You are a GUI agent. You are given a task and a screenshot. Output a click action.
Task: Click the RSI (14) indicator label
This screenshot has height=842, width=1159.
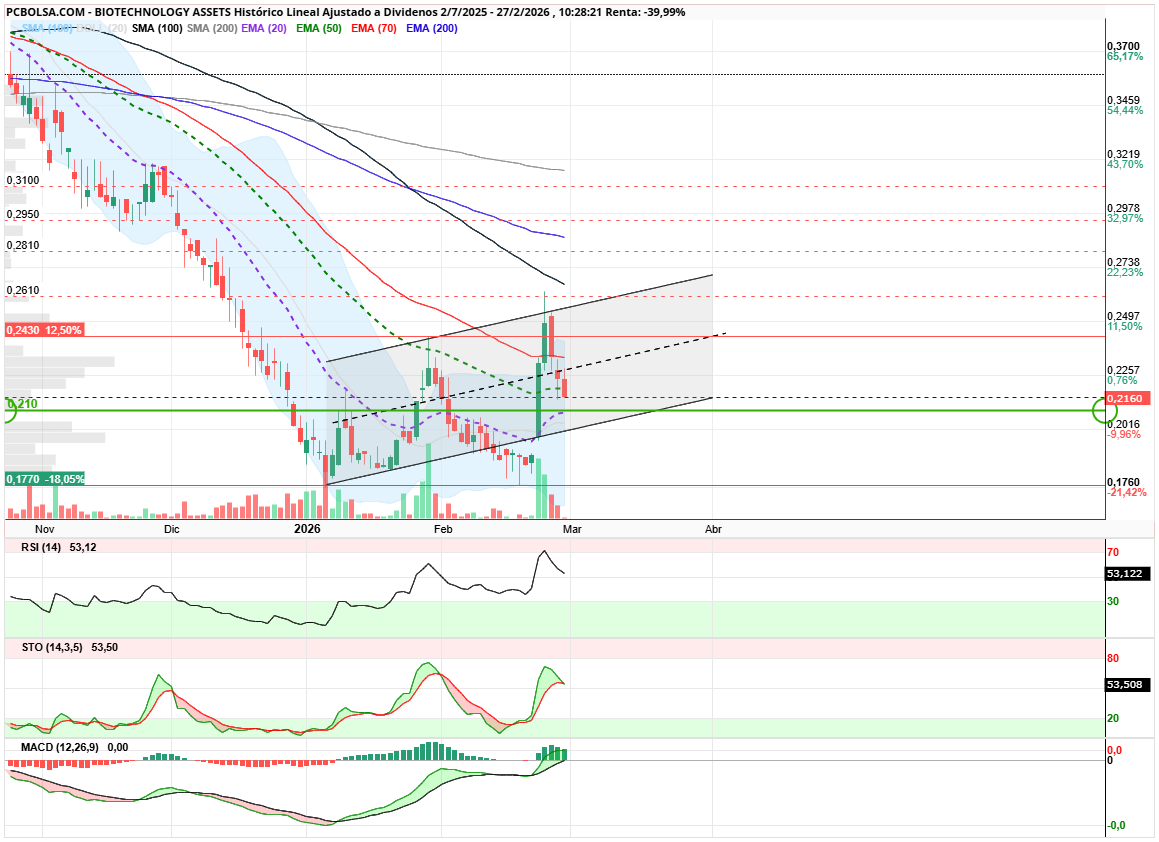[x=41, y=547]
